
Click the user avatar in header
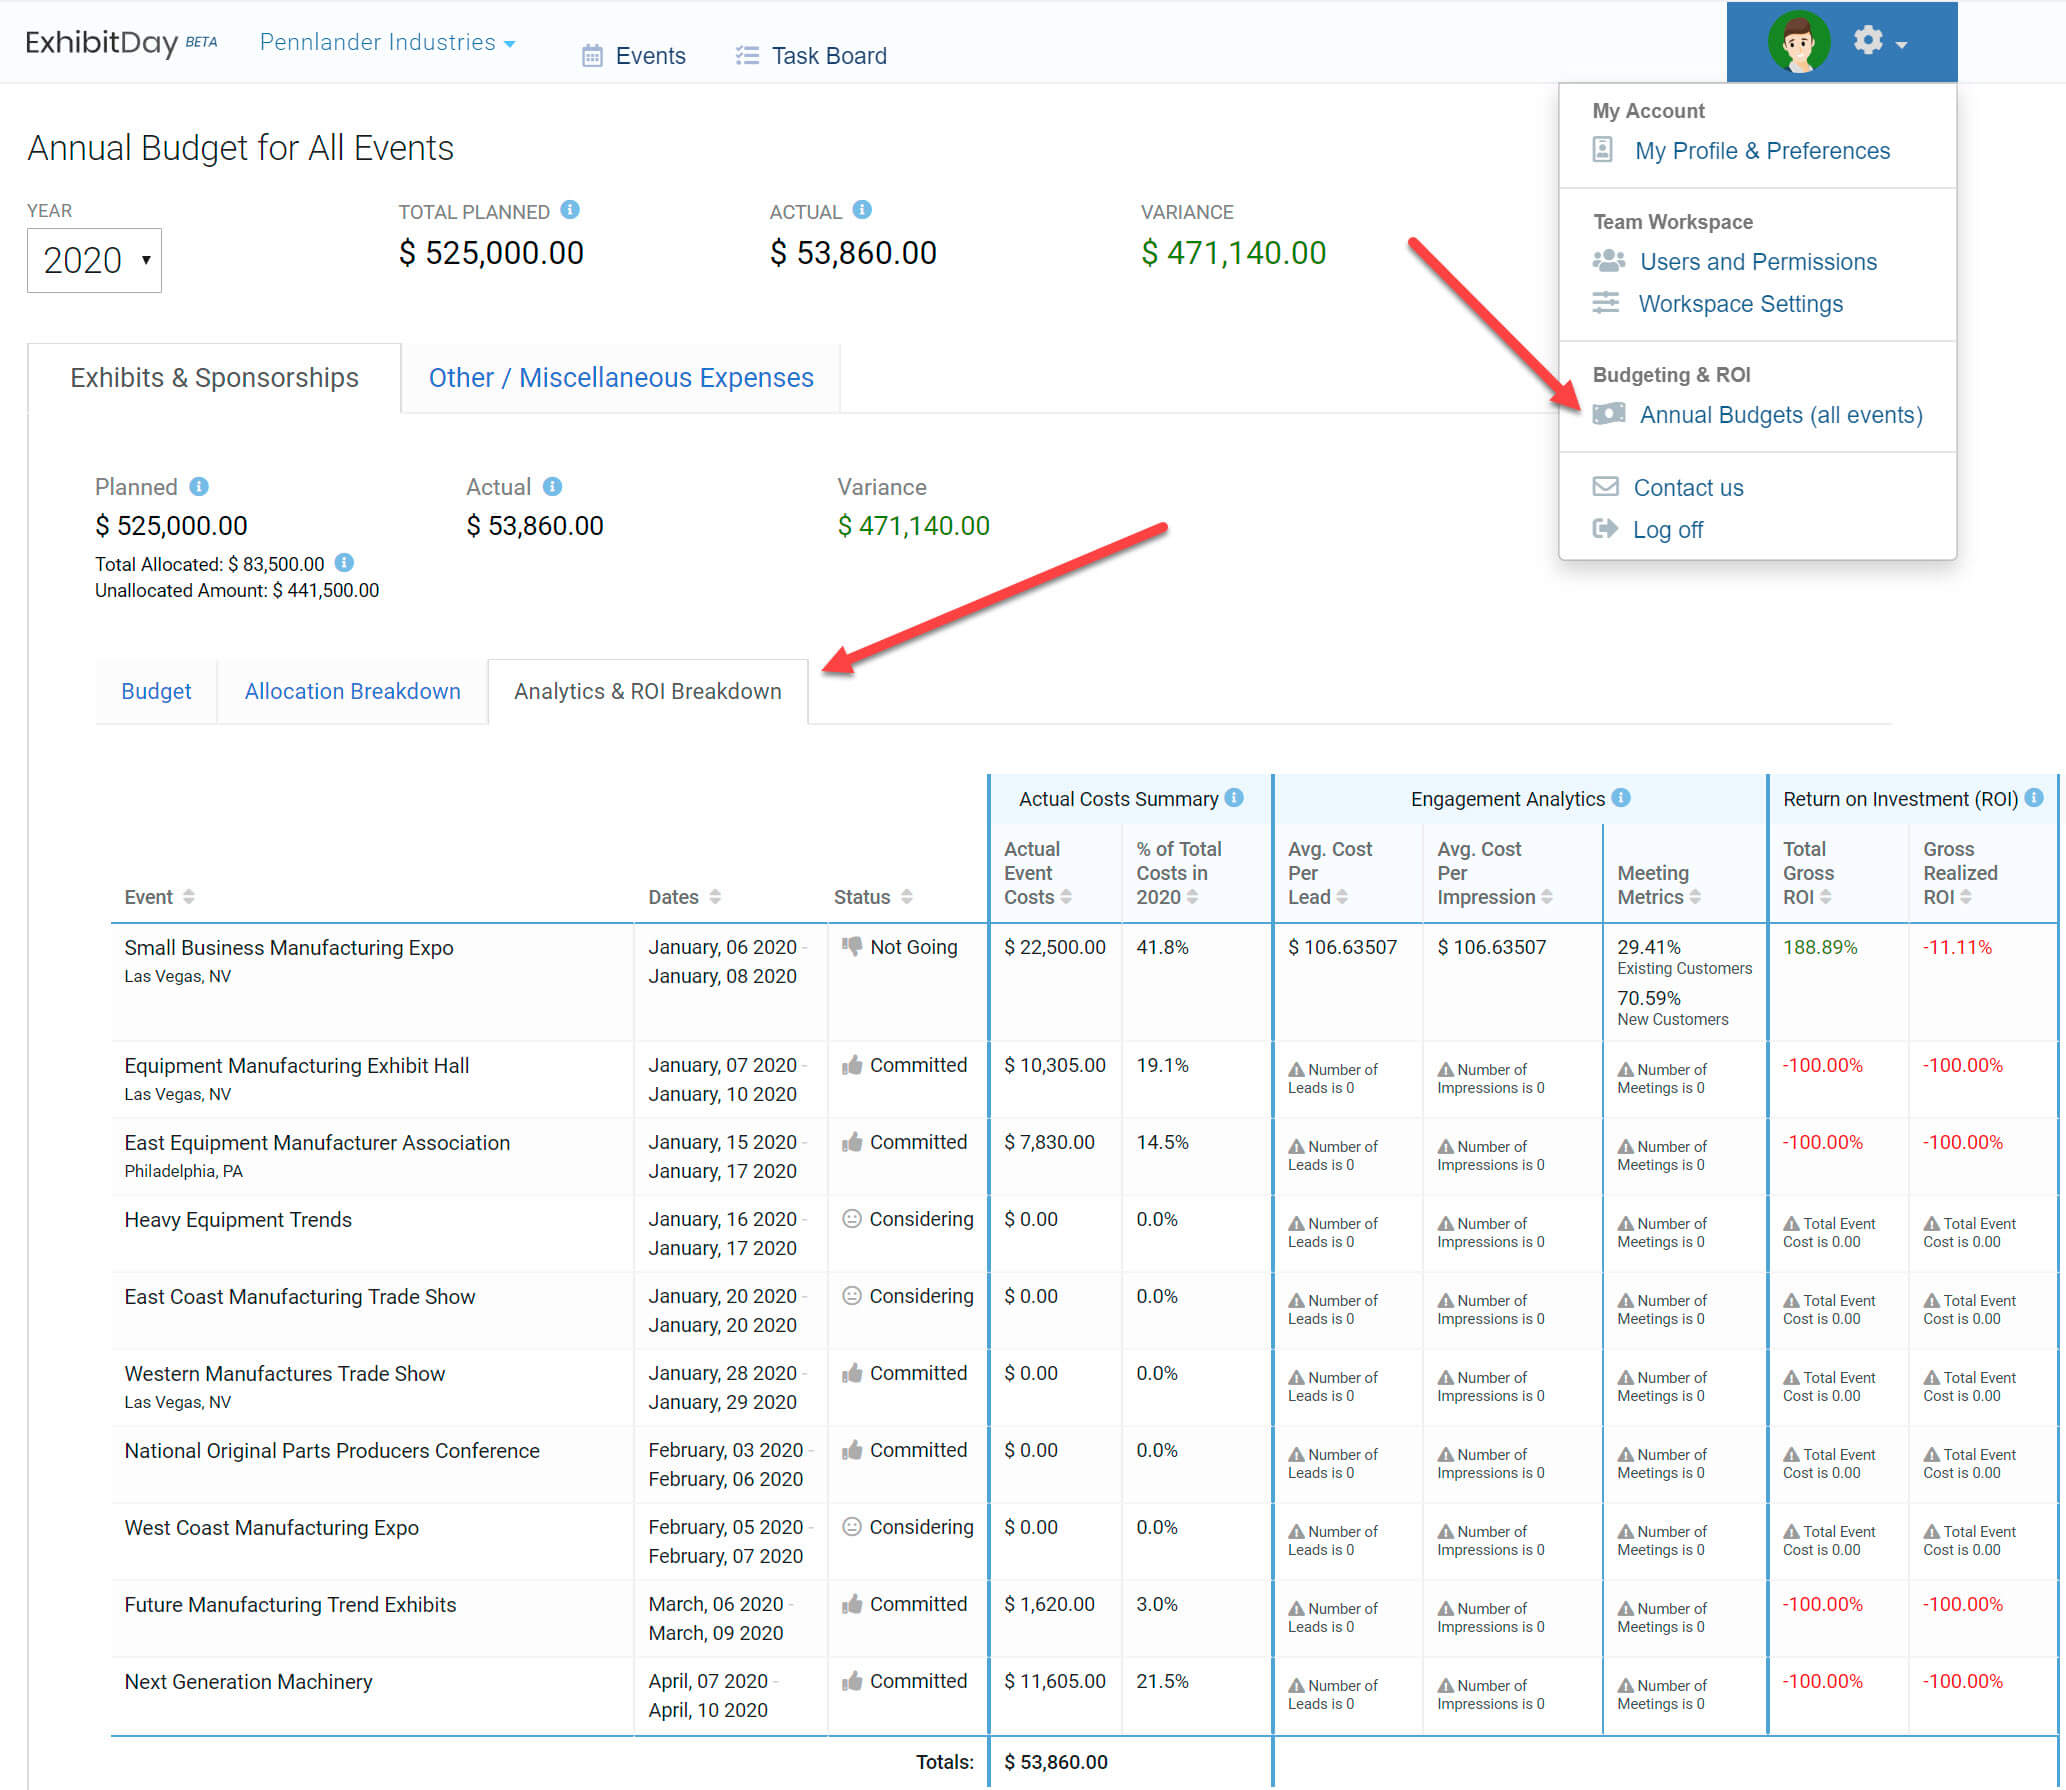pos(1797,42)
